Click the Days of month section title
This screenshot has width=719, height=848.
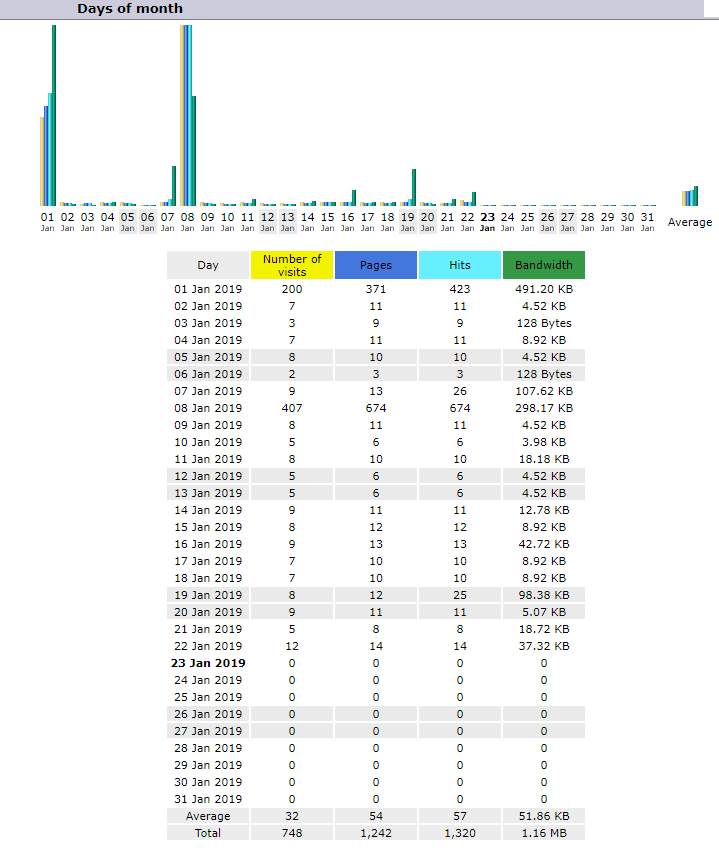[130, 8]
